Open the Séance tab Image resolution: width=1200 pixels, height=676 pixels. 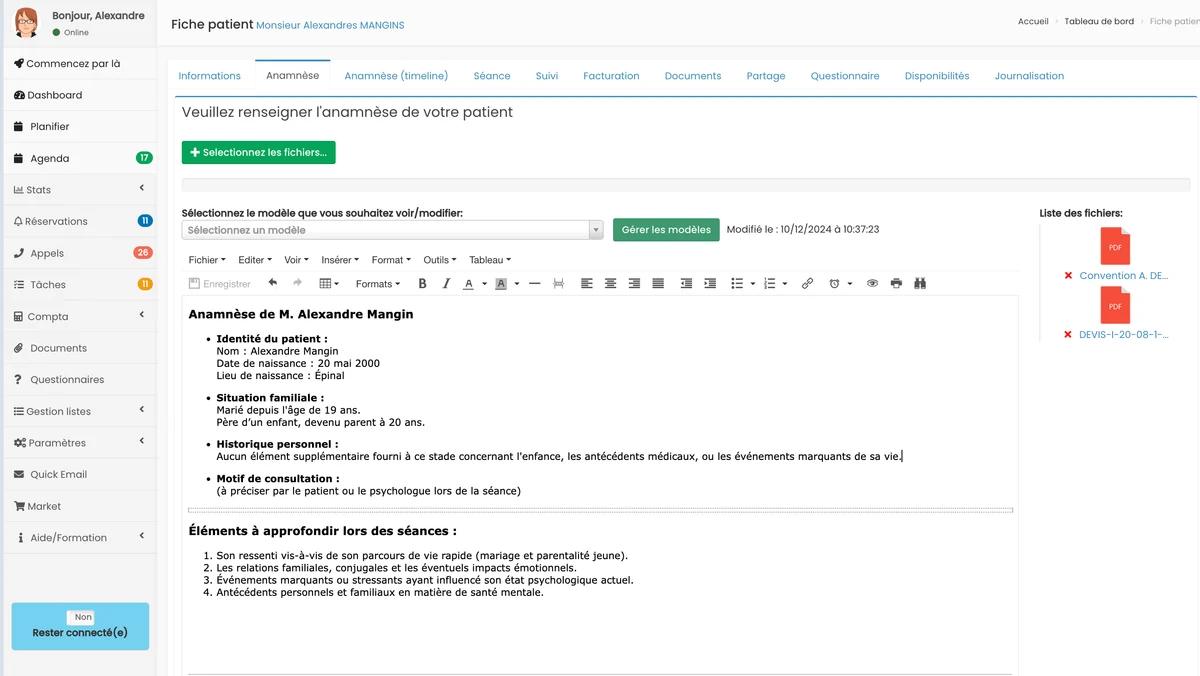click(x=492, y=76)
